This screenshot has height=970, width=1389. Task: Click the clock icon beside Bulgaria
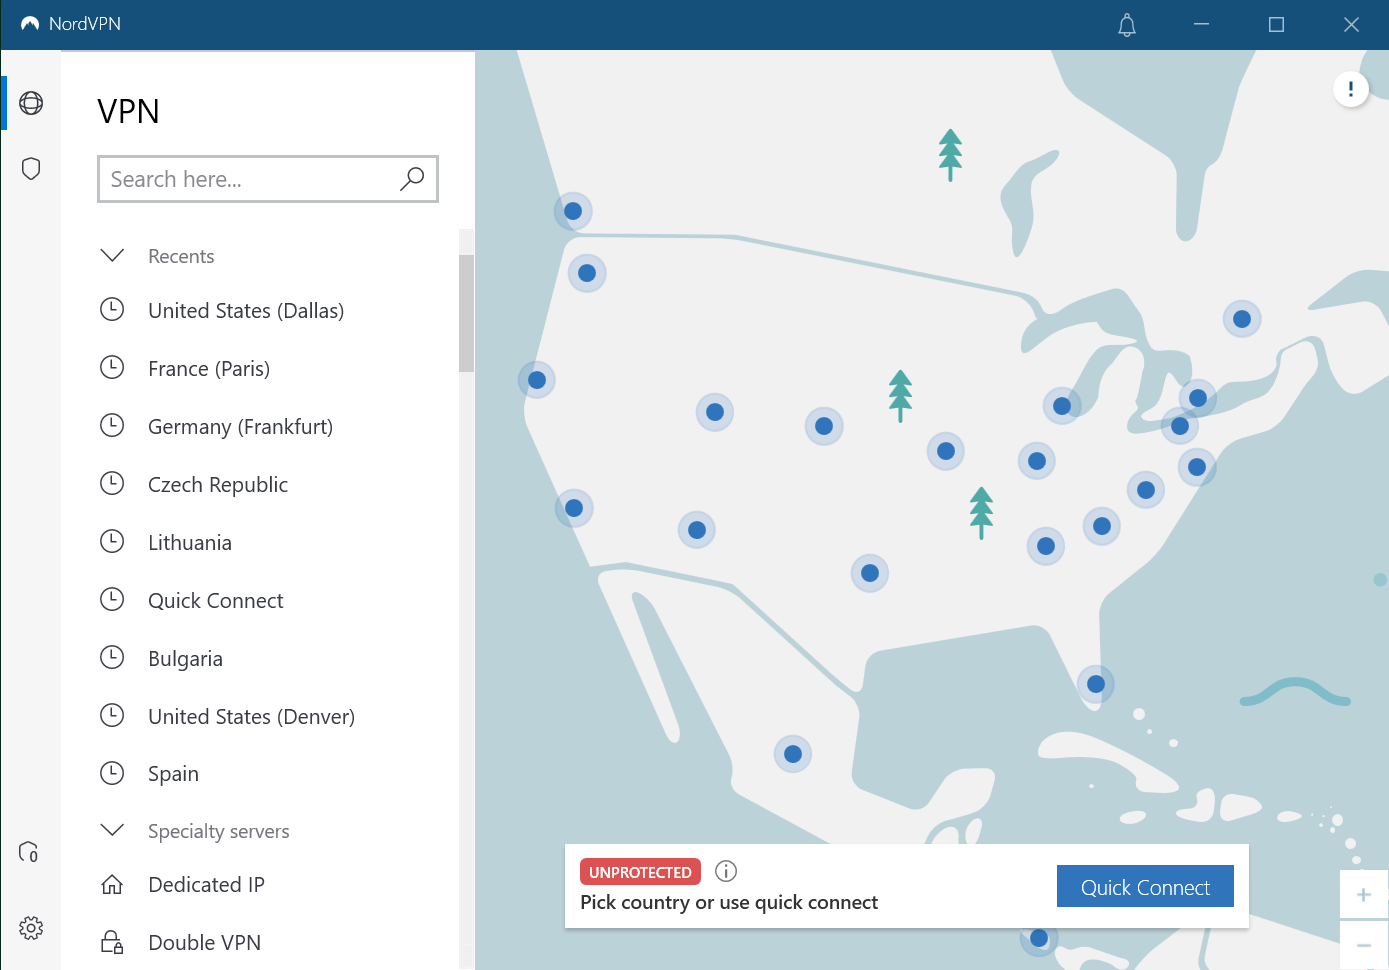tap(112, 658)
